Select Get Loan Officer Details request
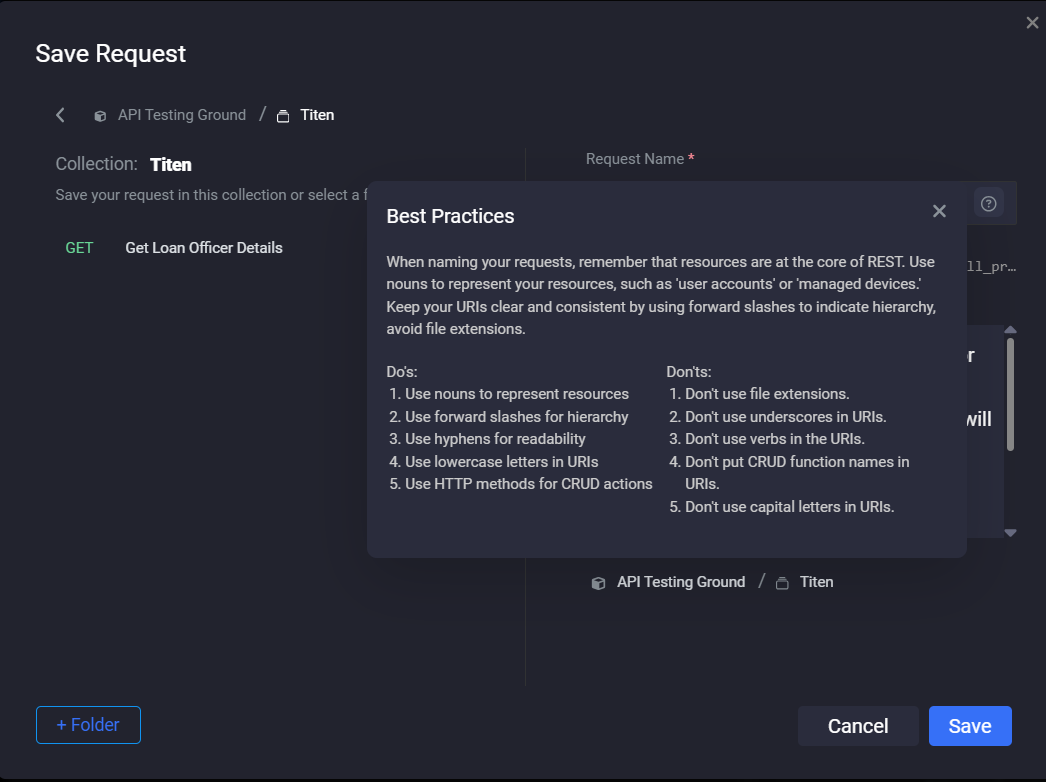The width and height of the screenshot is (1046, 782). [x=204, y=248]
